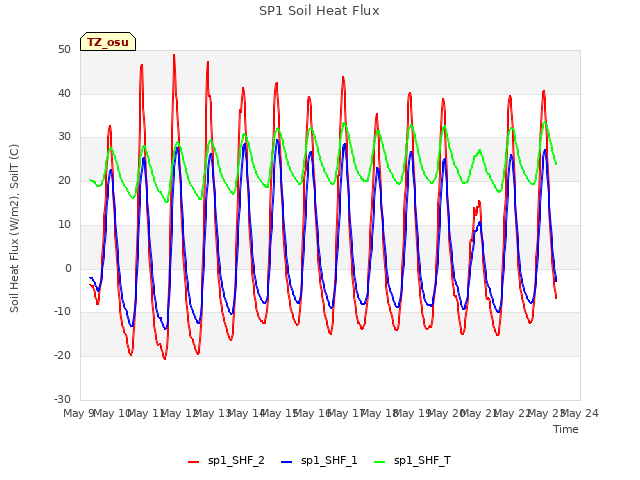Viewport: 640px width, 480px height.
Task: Click the red curve trough near -20 before May 11
Action: coord(131,355)
